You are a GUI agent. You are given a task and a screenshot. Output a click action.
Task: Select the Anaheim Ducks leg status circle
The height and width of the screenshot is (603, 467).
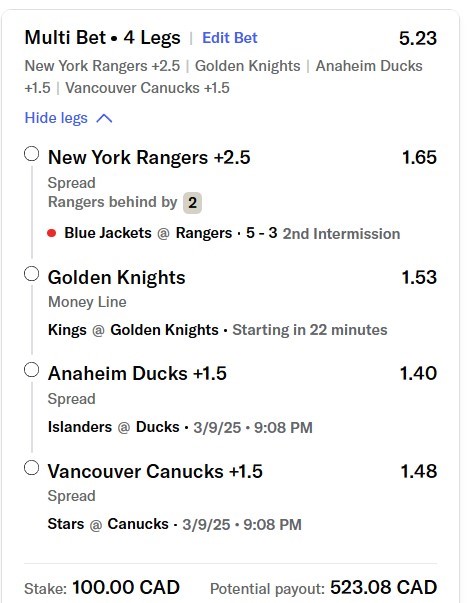tap(32, 370)
